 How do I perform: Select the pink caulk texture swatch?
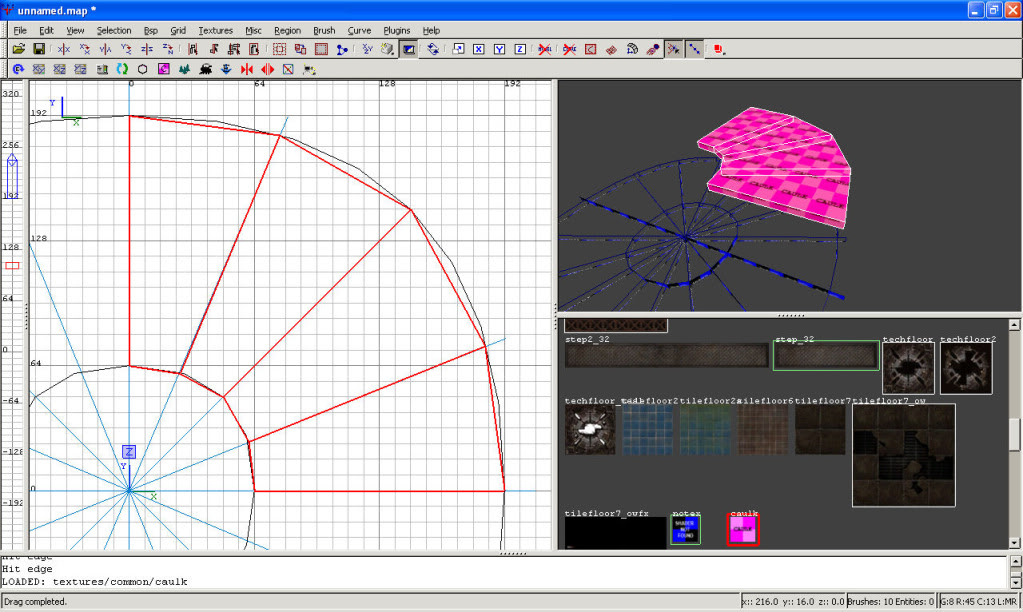tap(742, 531)
